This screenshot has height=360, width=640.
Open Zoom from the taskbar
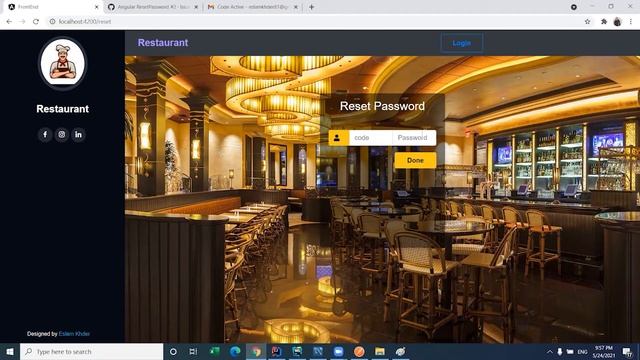[x=338, y=351]
